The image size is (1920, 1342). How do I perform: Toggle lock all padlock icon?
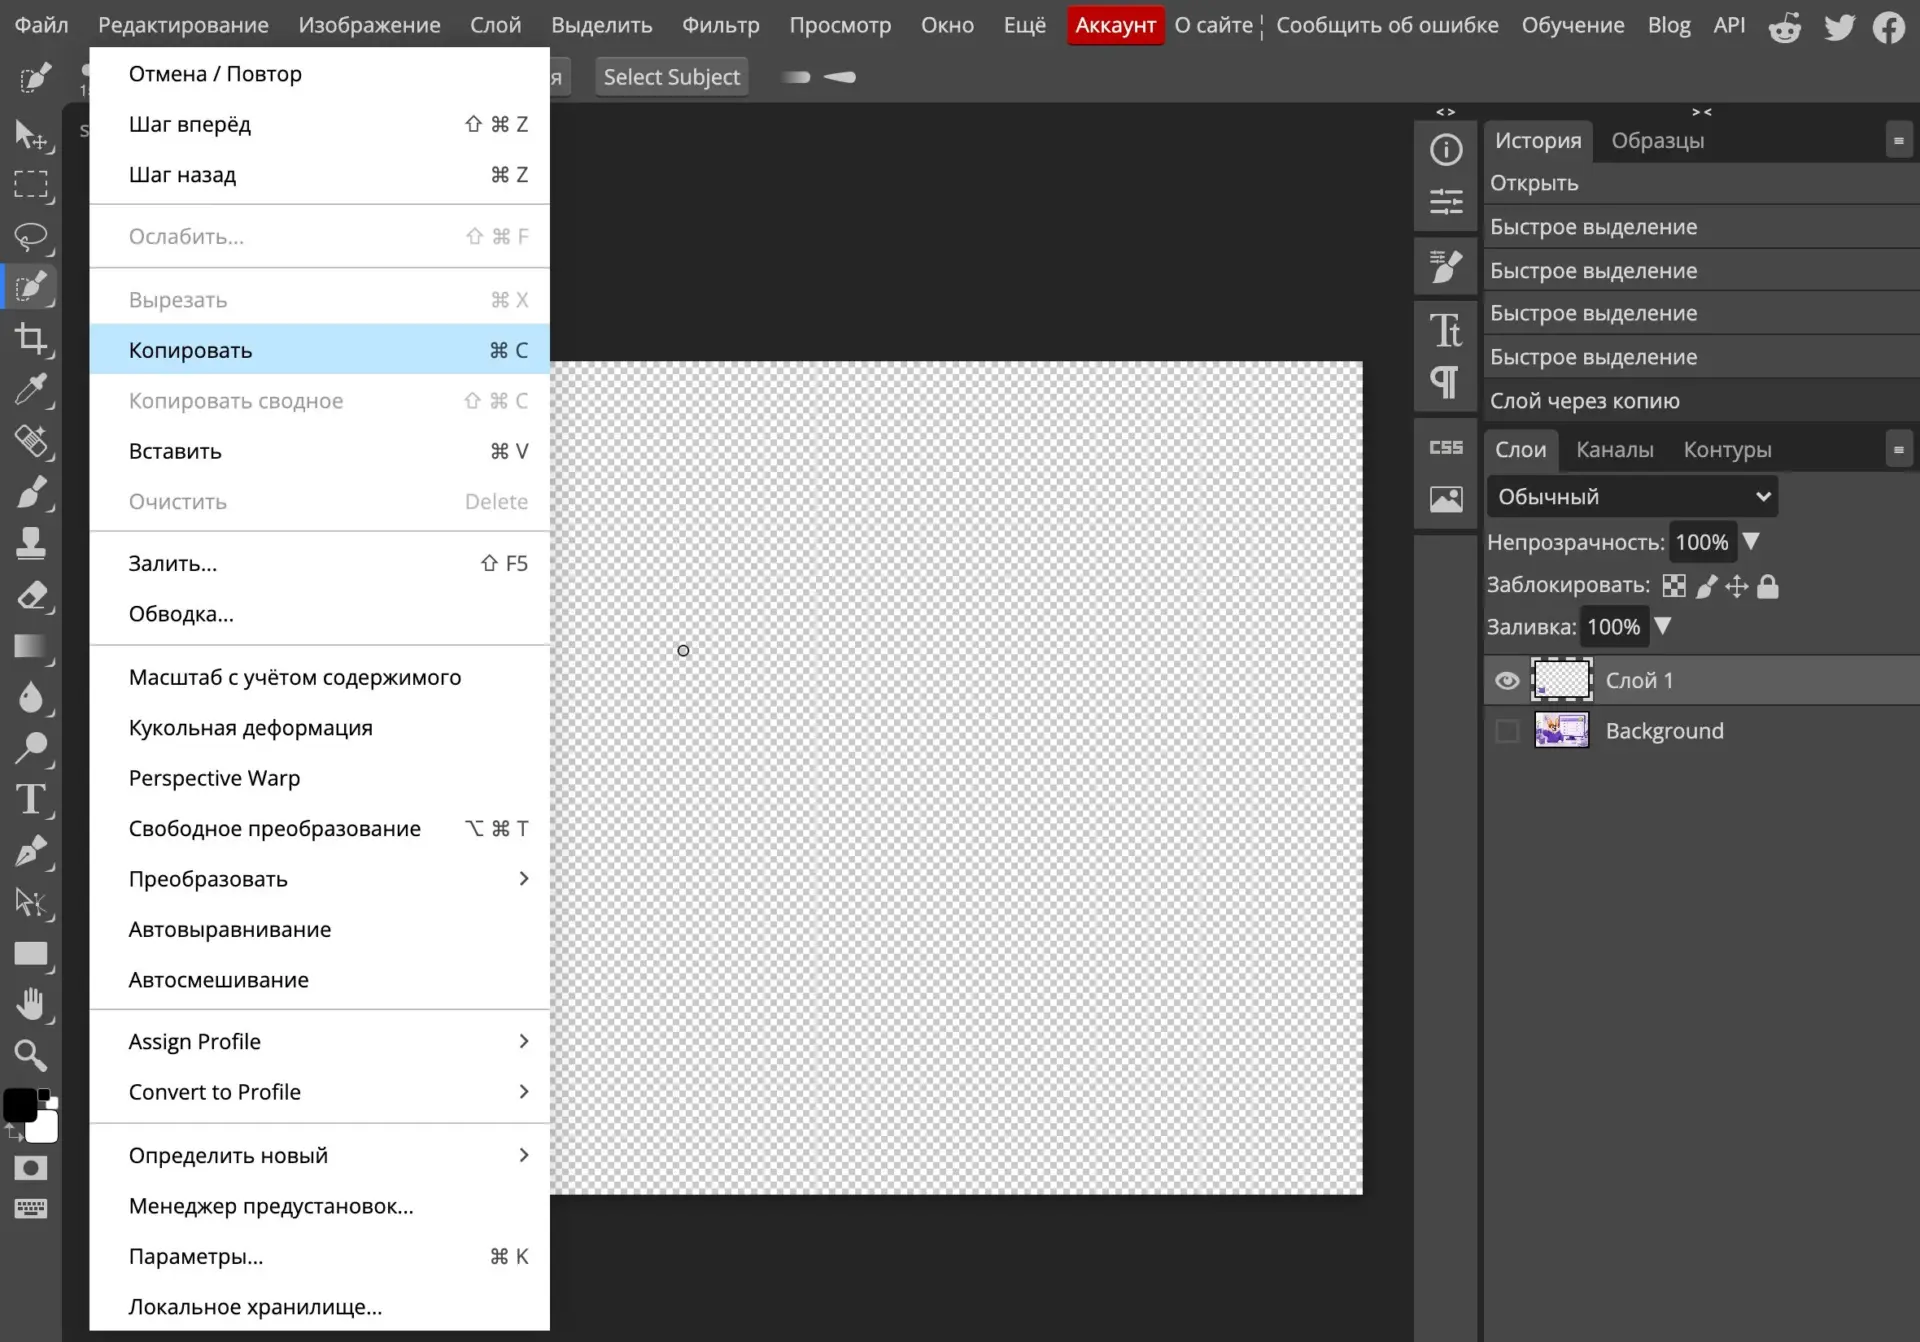[x=1768, y=586]
